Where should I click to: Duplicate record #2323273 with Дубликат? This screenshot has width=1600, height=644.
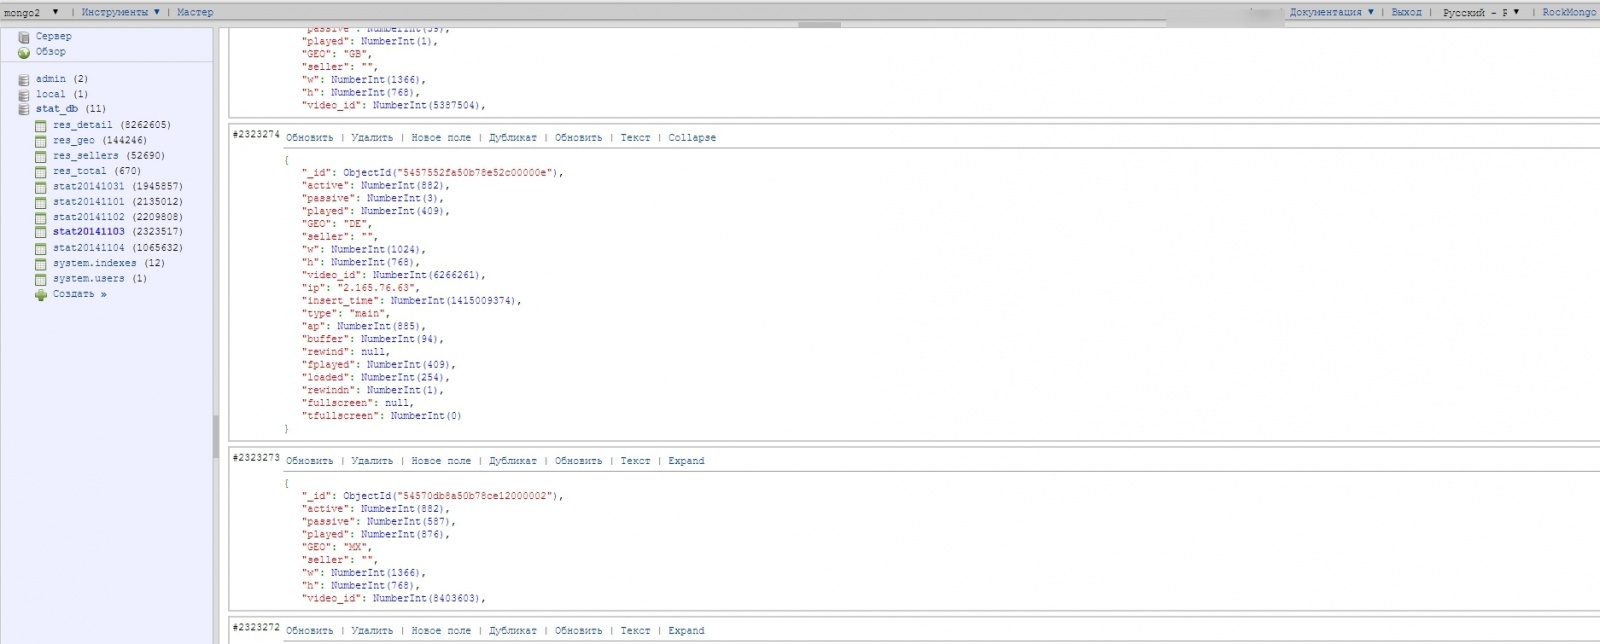512,461
